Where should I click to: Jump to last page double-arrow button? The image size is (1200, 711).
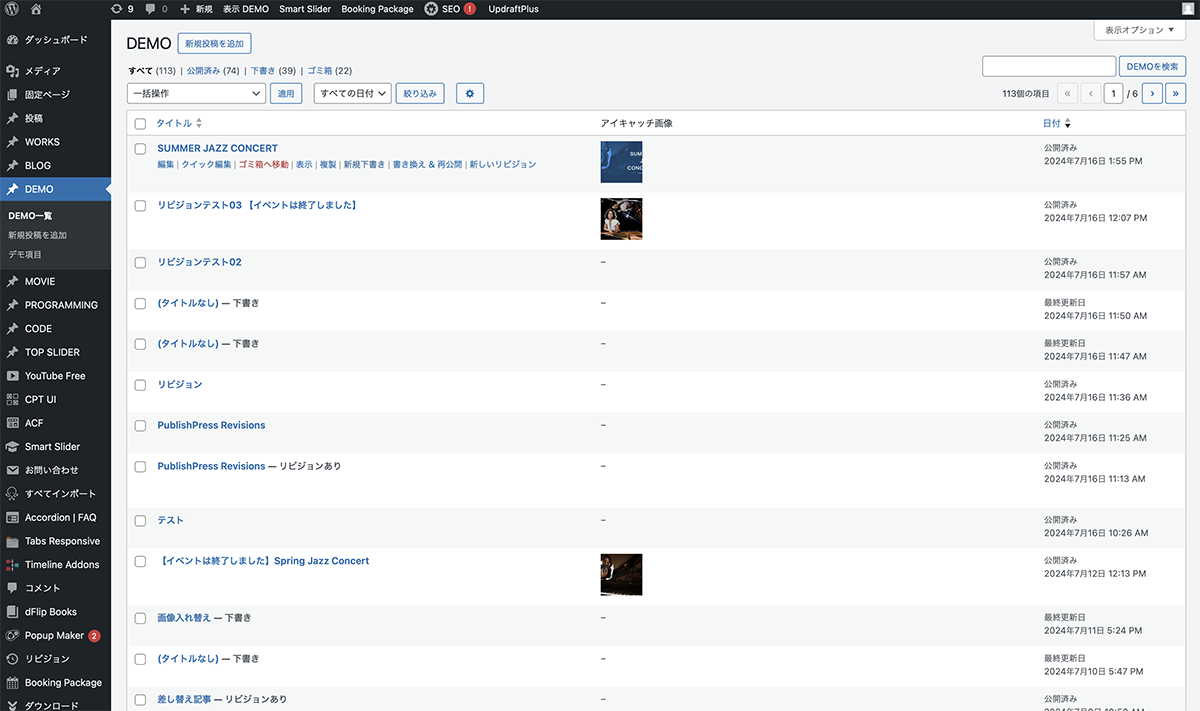tap(1175, 93)
